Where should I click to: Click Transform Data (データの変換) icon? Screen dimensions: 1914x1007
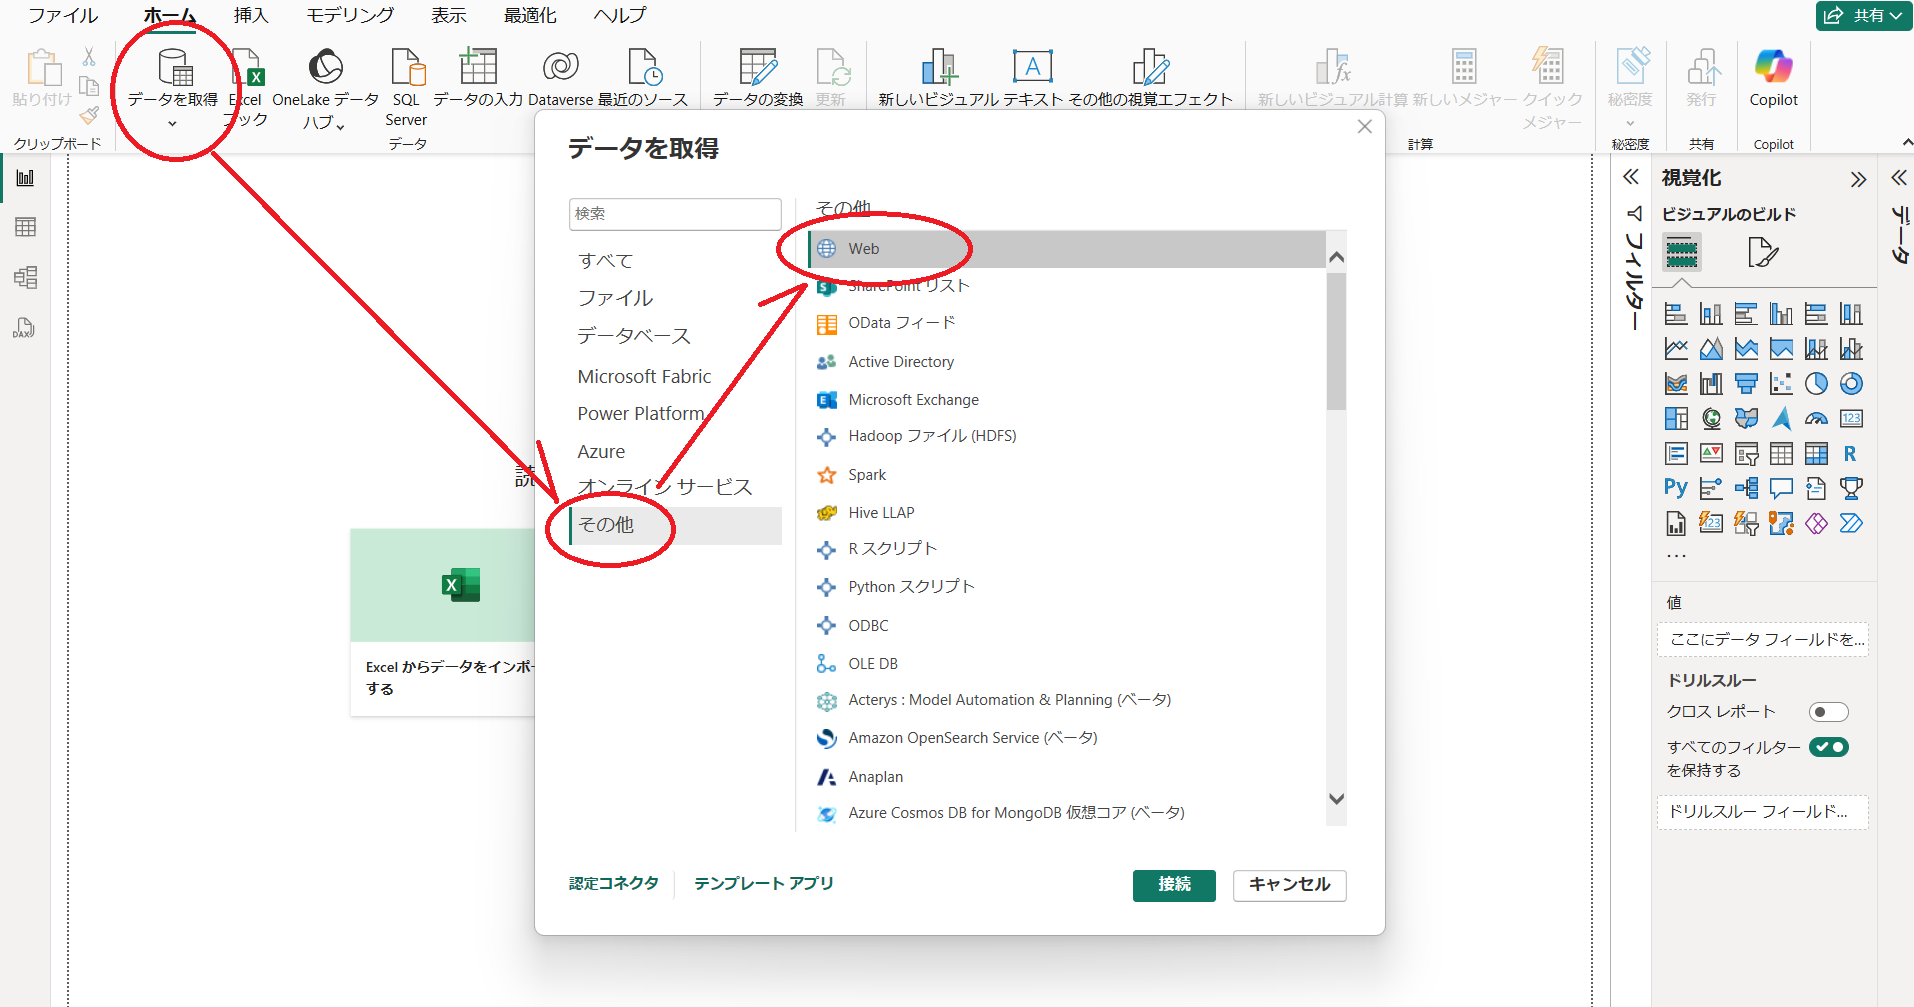click(758, 67)
